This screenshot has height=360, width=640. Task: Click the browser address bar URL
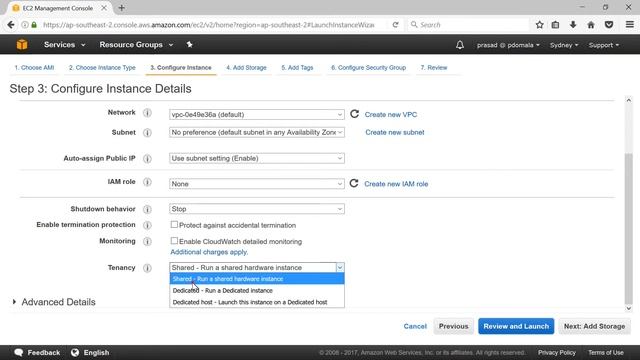208,25
